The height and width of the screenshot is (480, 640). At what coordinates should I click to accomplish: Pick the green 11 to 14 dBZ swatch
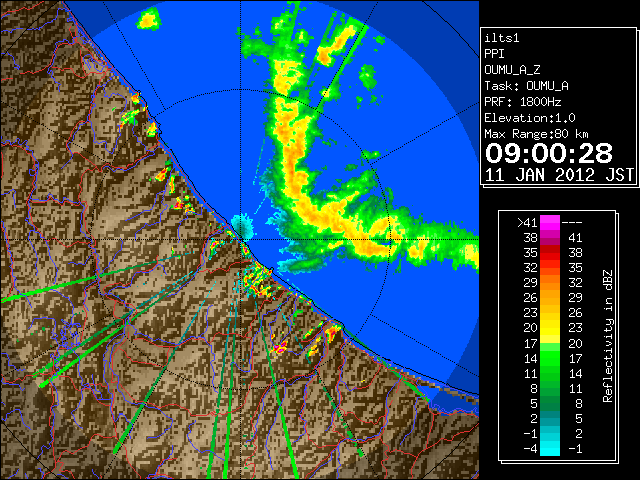point(550,373)
